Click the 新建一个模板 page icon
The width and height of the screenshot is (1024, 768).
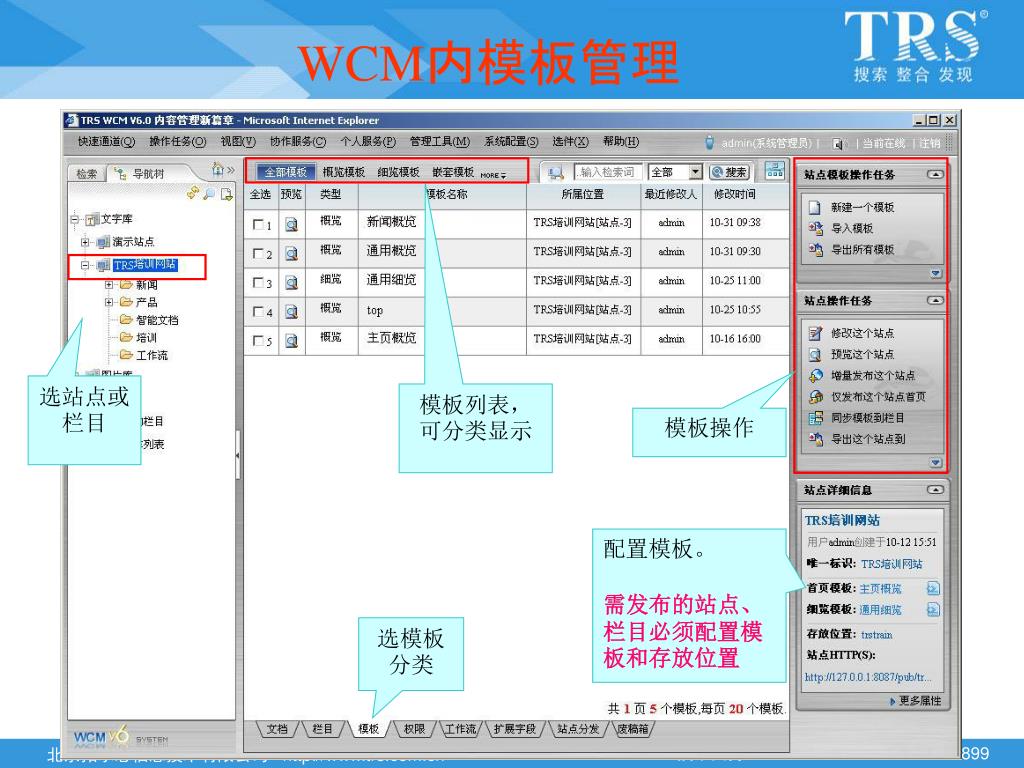[815, 208]
